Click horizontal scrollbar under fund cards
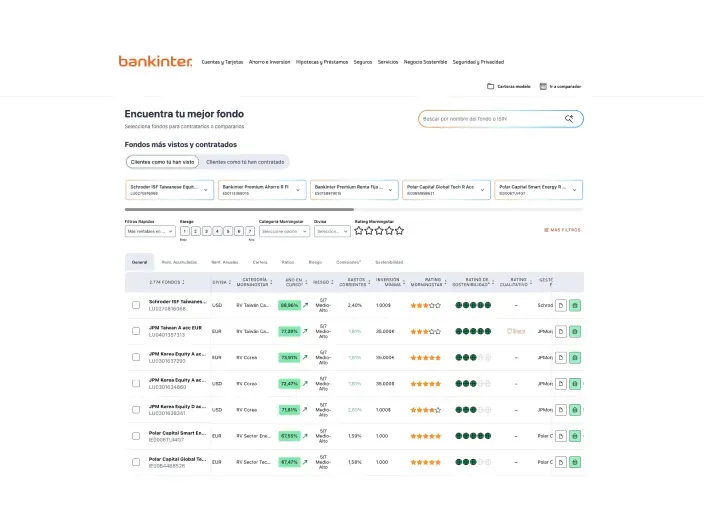Image resolution: width=704 pixels, height=528 pixels. click(x=239, y=209)
